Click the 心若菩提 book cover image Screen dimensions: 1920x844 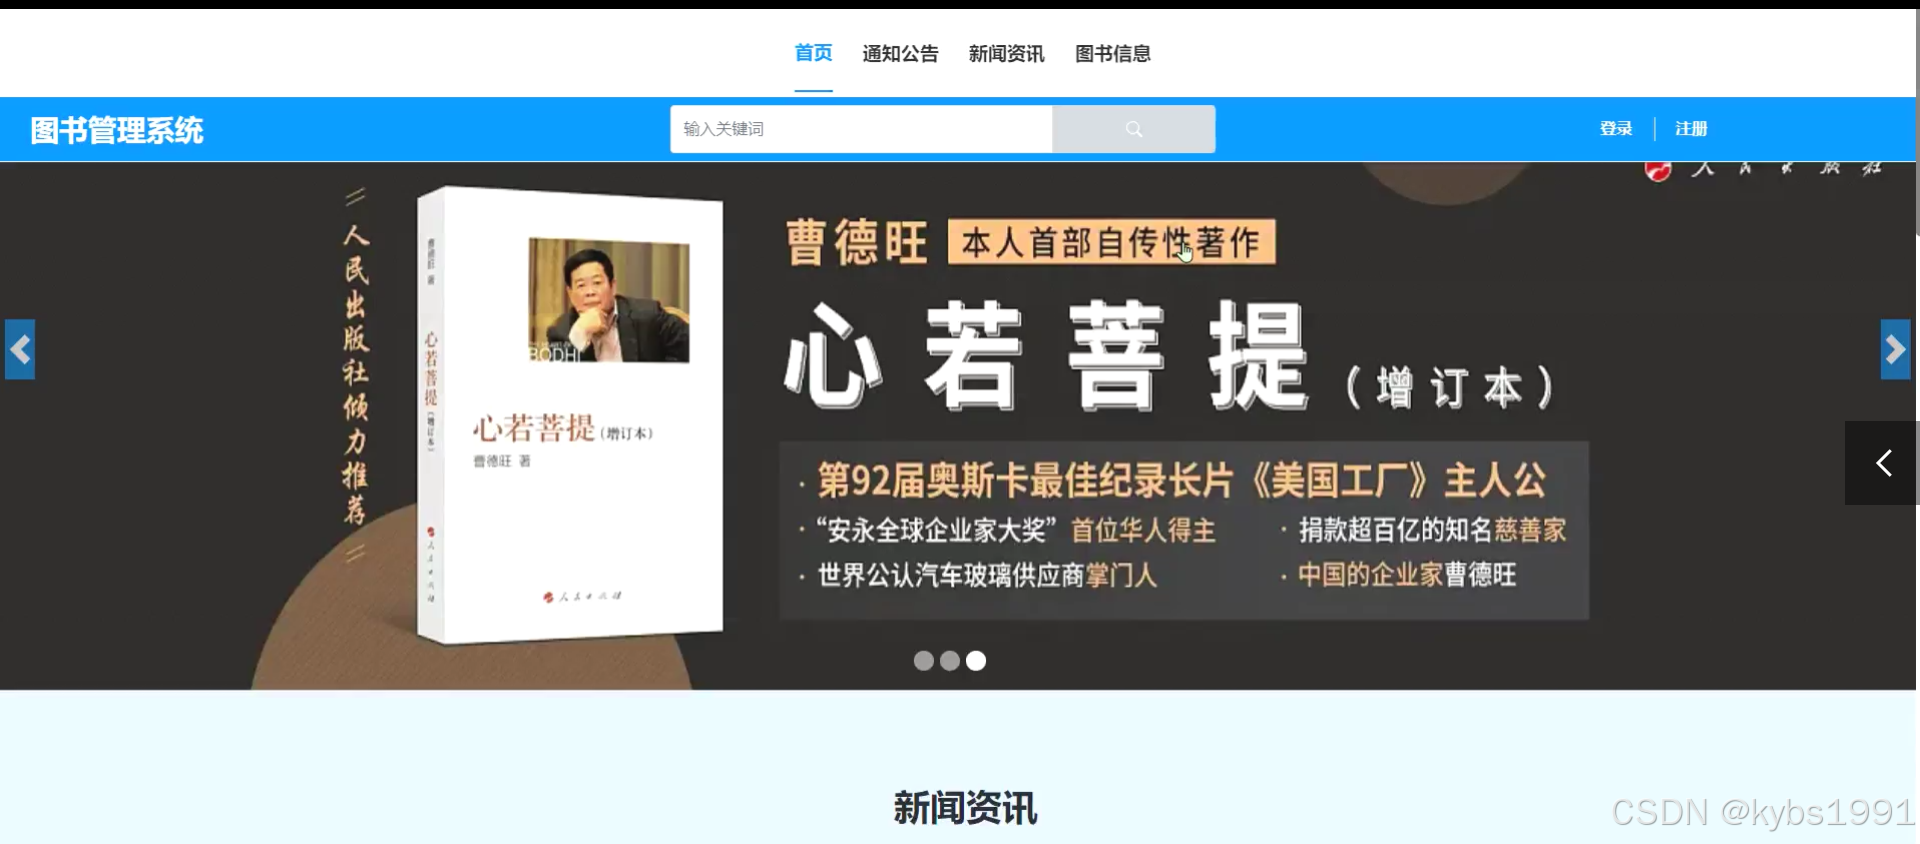pyautogui.click(x=570, y=415)
